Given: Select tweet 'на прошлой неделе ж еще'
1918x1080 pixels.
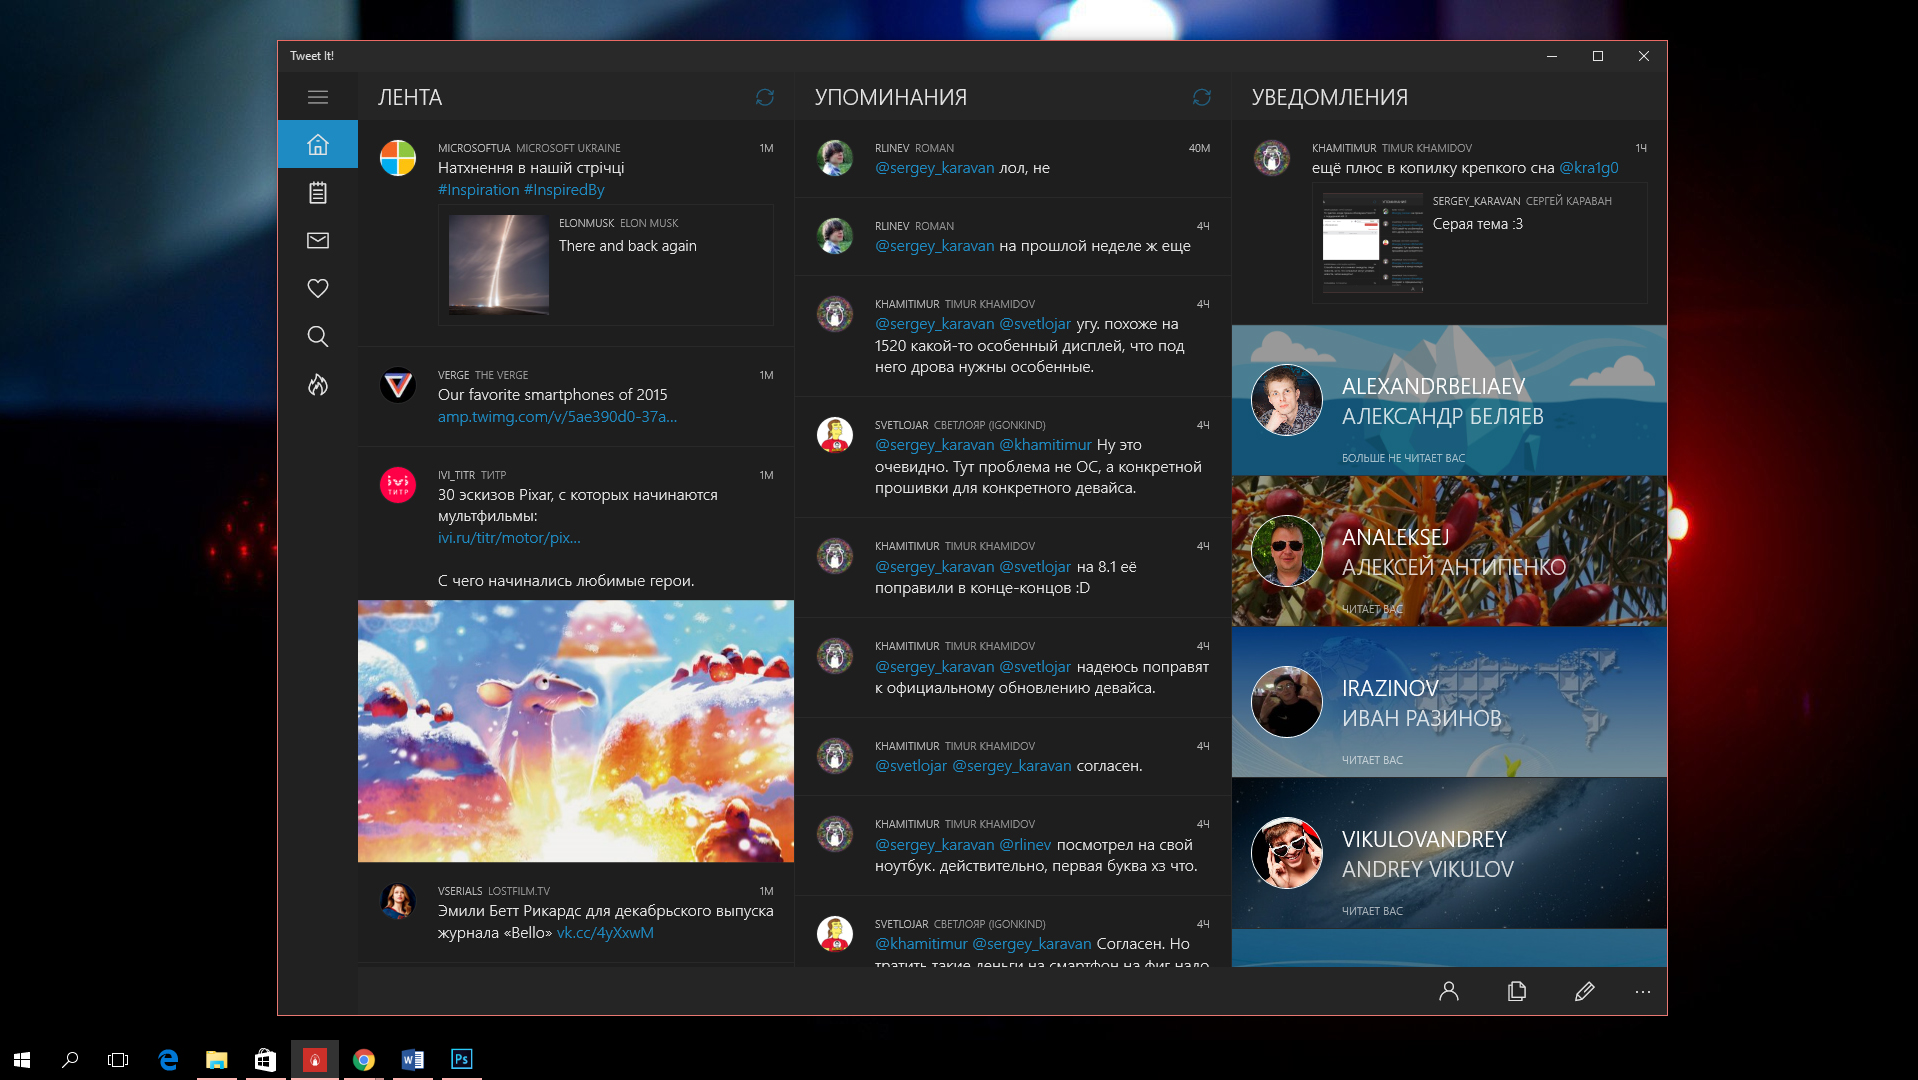Looking at the screenshot, I should [1013, 237].
